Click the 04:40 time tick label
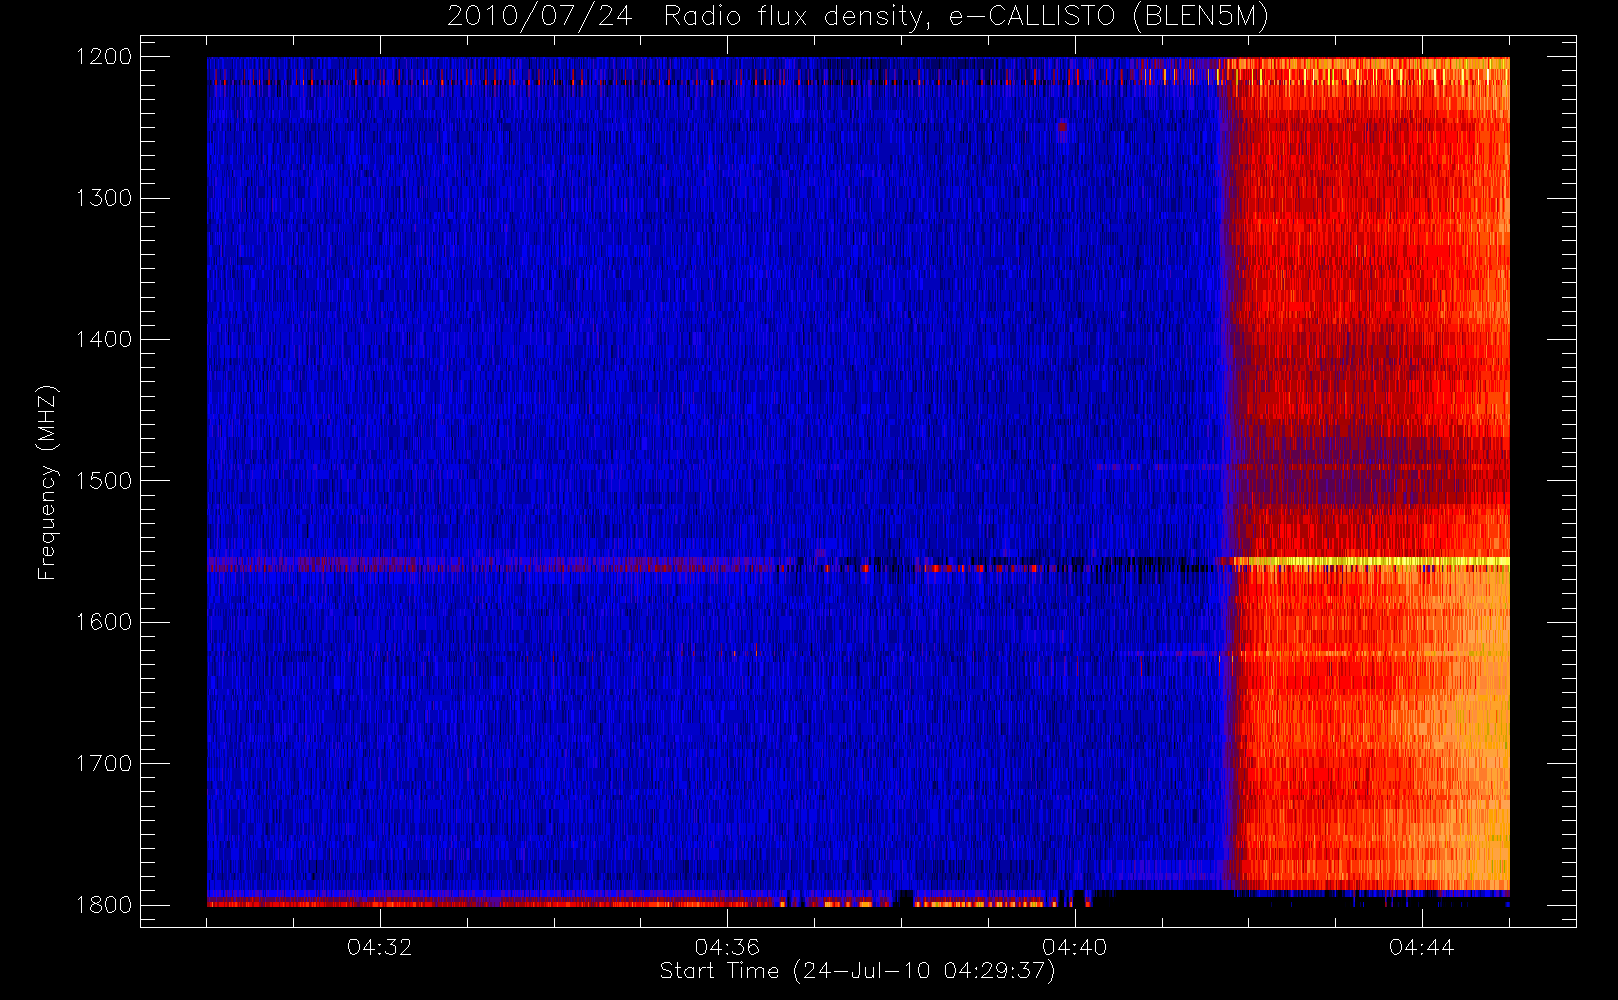This screenshot has height=1000, width=1618. click(x=1075, y=947)
